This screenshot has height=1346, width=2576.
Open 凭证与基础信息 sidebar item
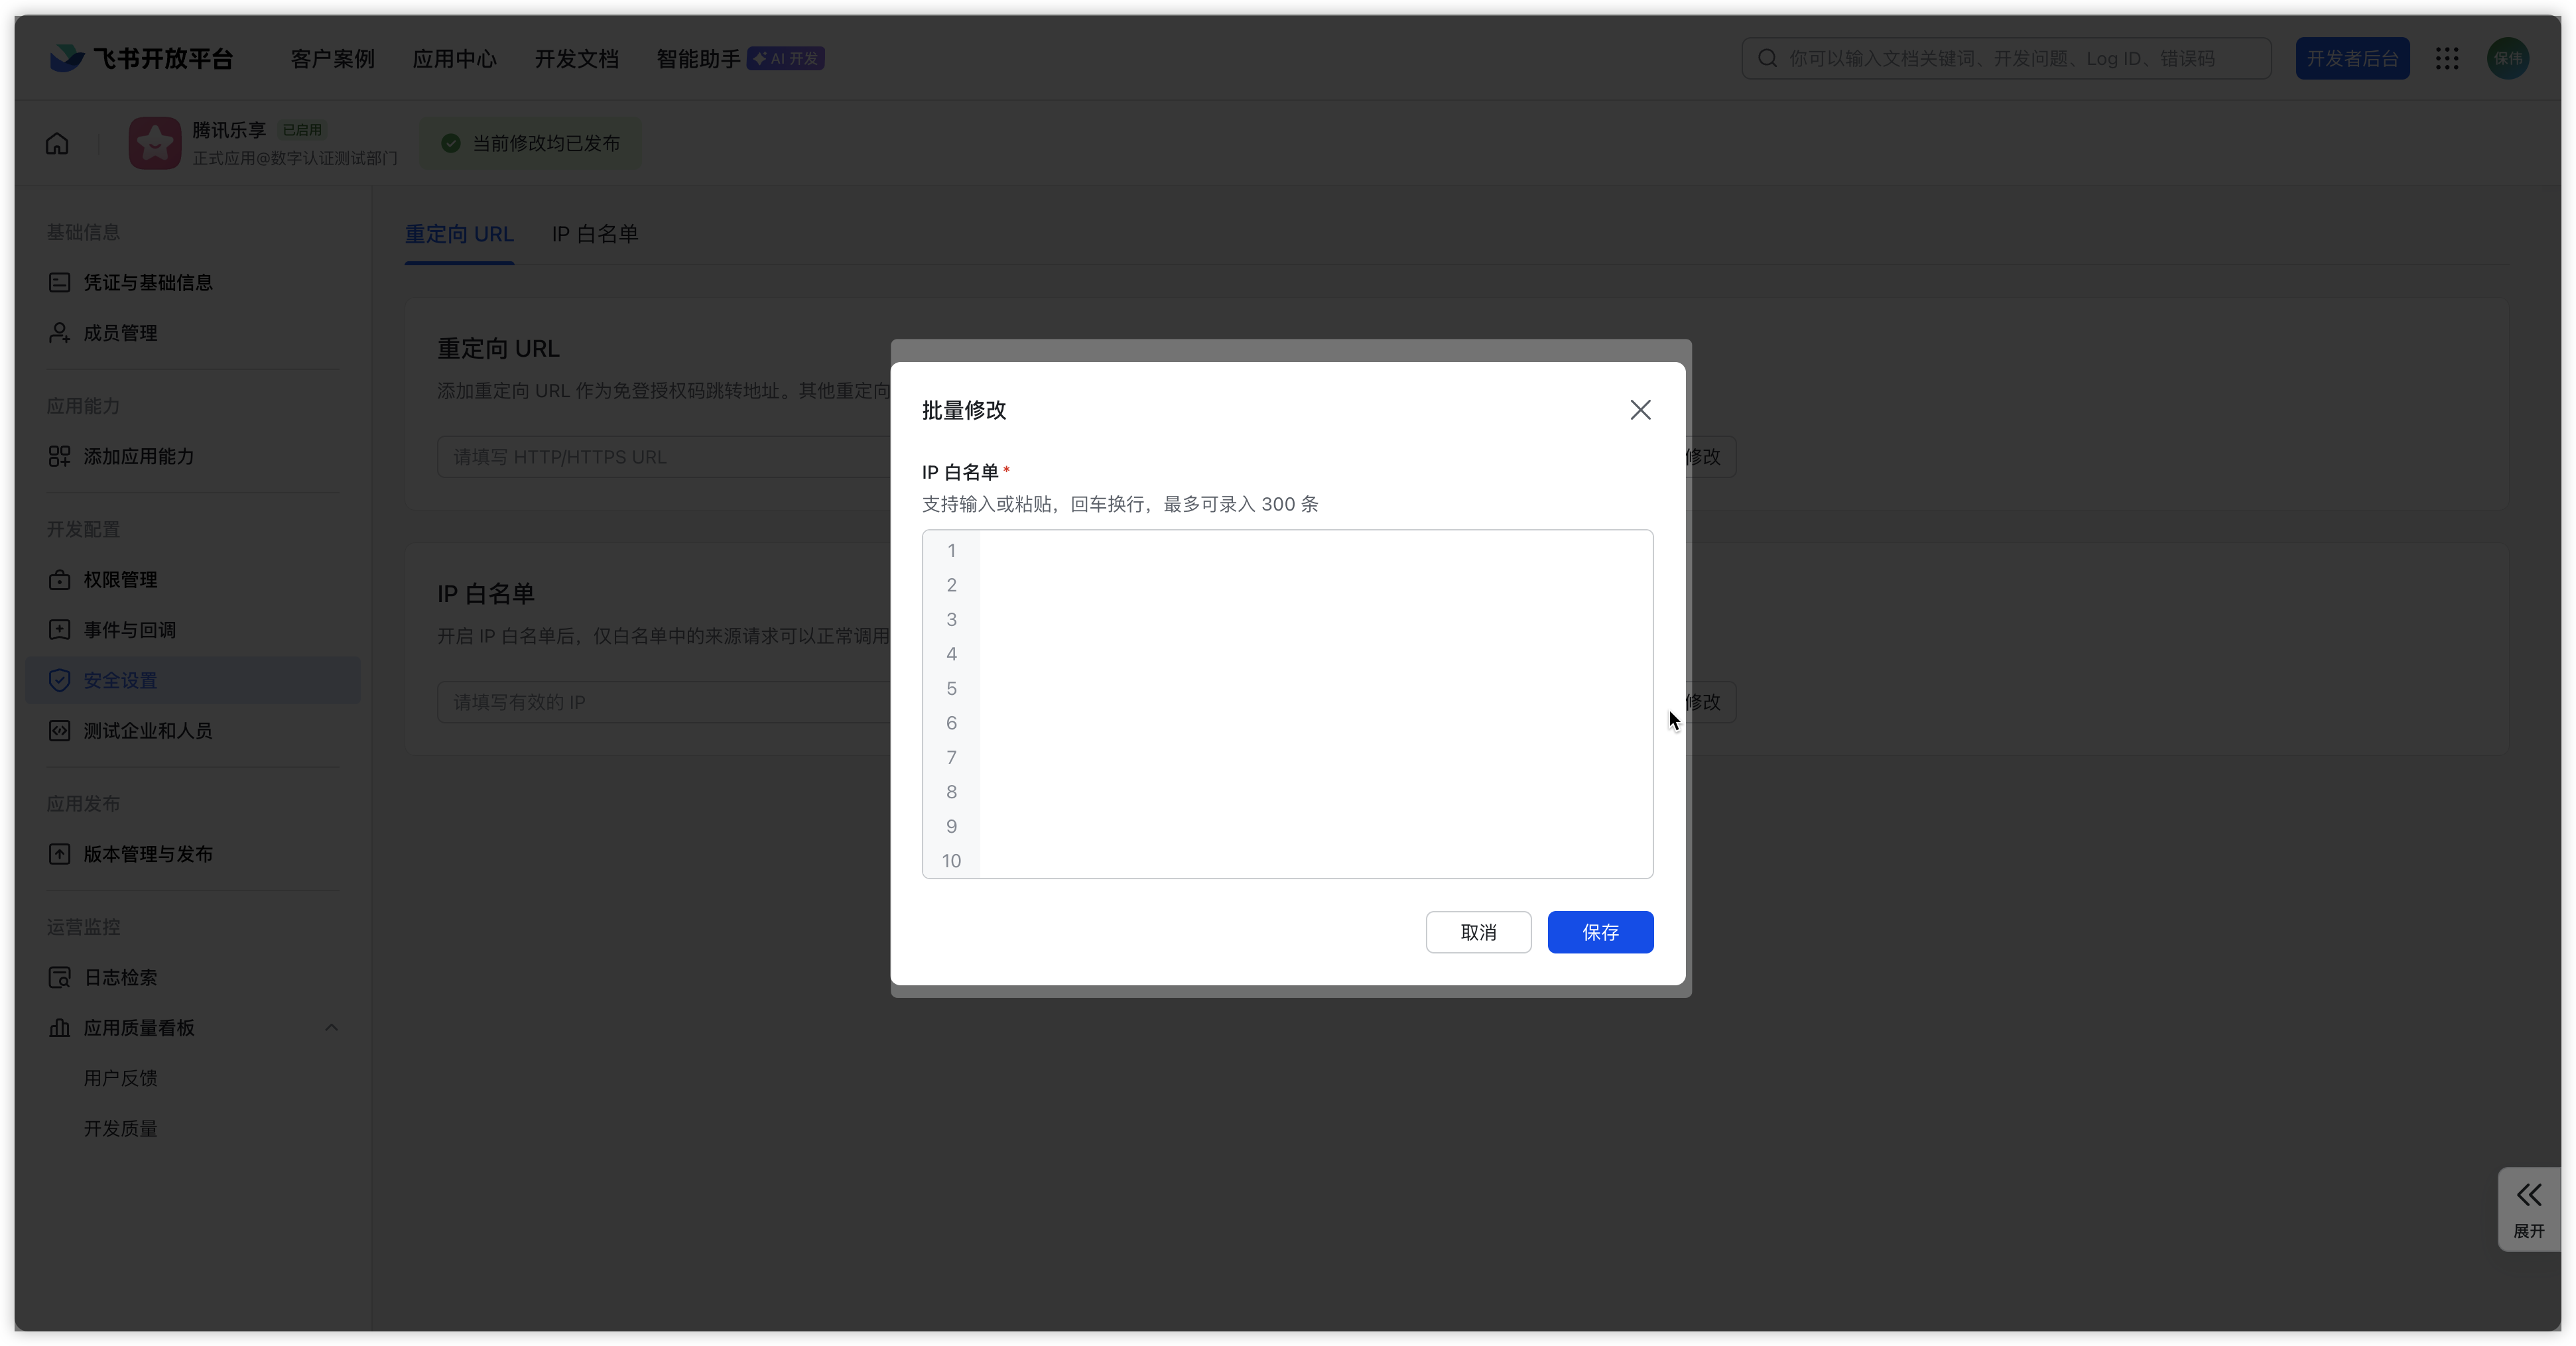[x=147, y=283]
